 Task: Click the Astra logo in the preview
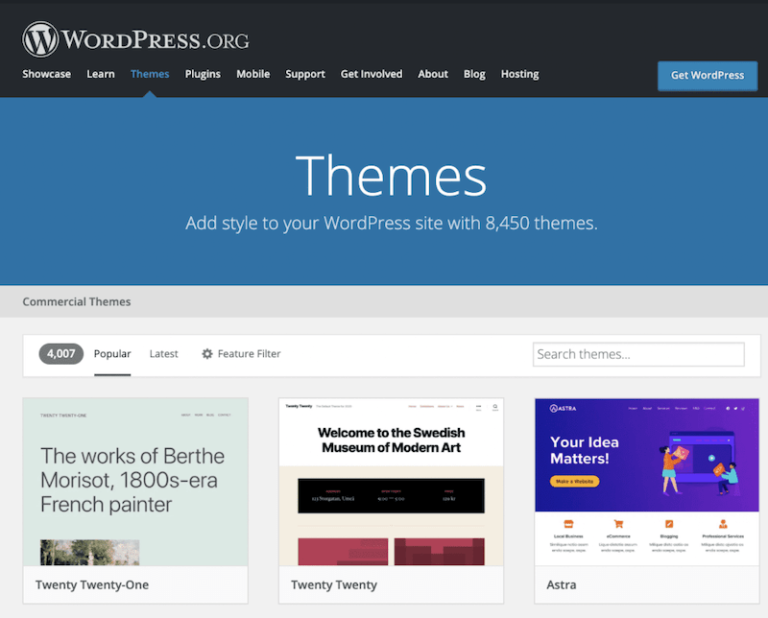tap(563, 408)
